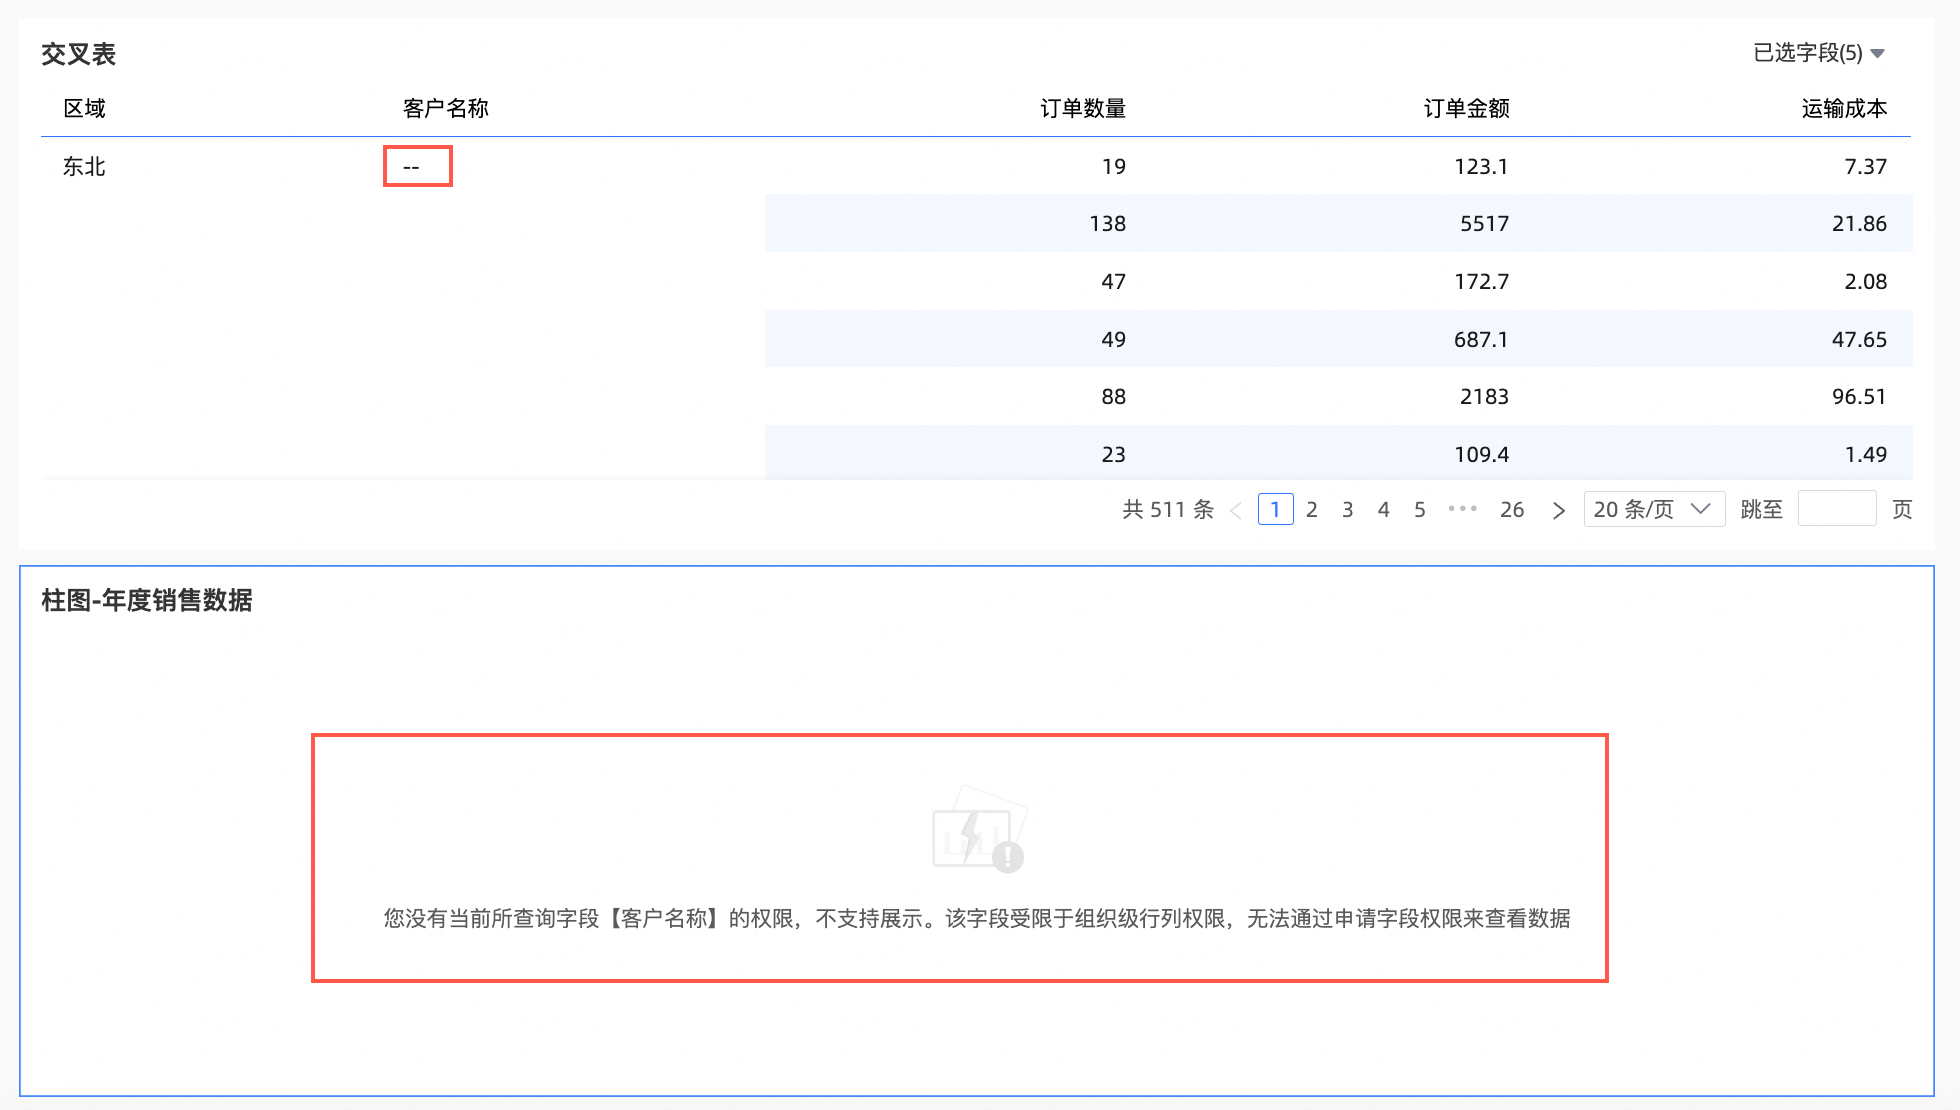Click the pagination ellipsis dots
Viewport: 1960px width, 1110px height.
click(x=1462, y=509)
